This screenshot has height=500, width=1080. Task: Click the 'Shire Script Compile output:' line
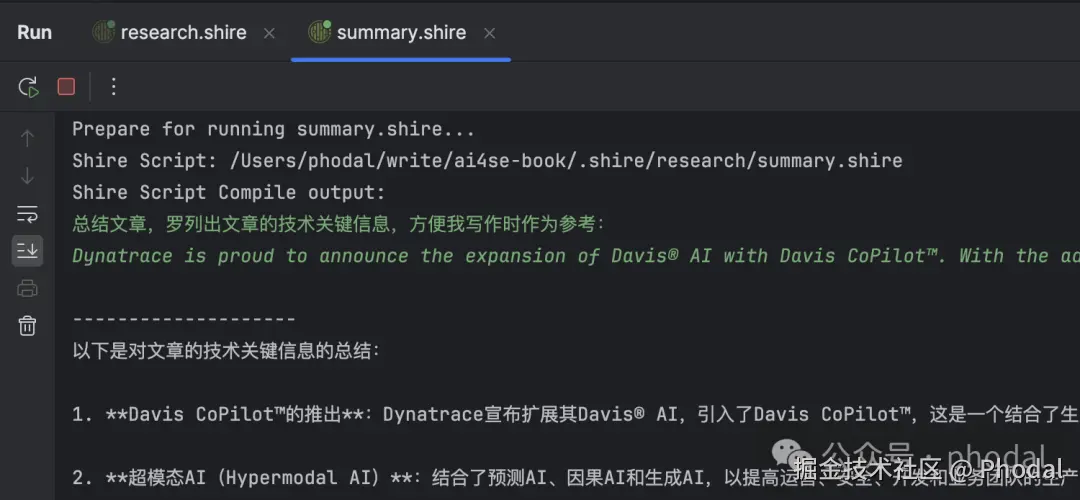229,192
